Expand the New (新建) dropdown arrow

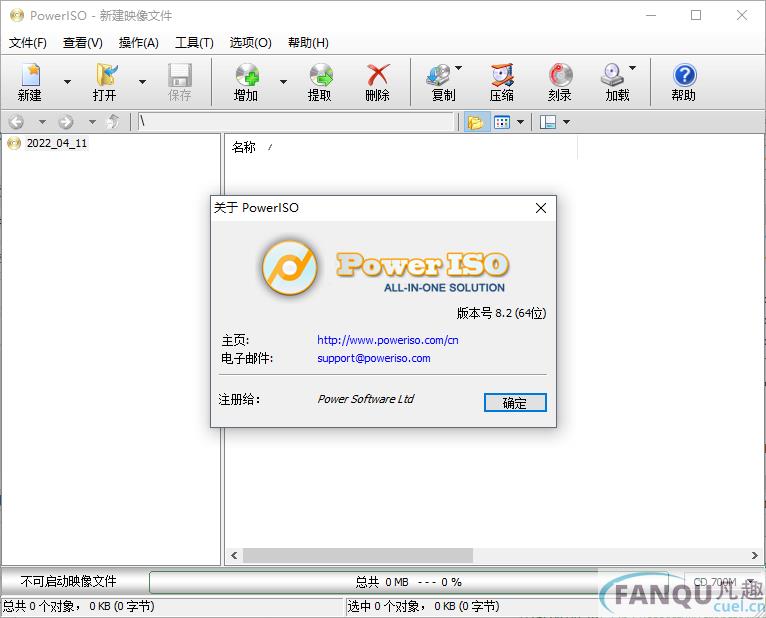coord(67,82)
